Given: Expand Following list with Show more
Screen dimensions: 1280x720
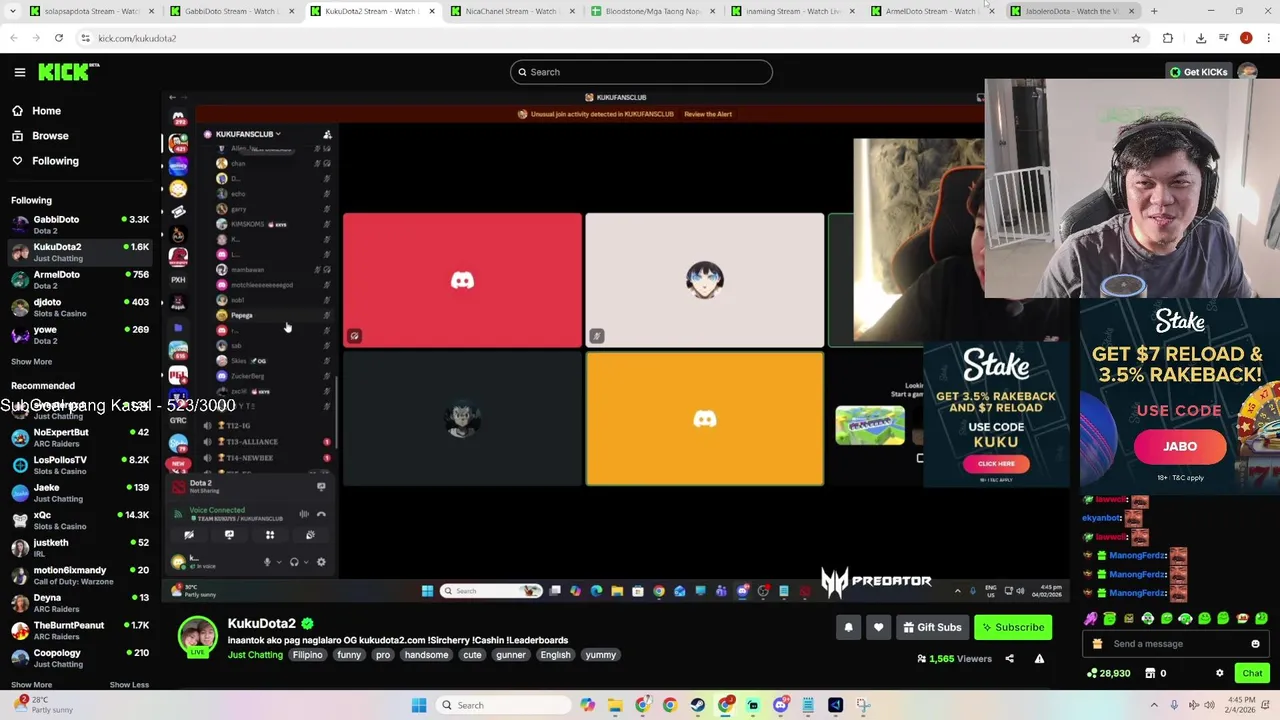Looking at the screenshot, I should 31,362.
